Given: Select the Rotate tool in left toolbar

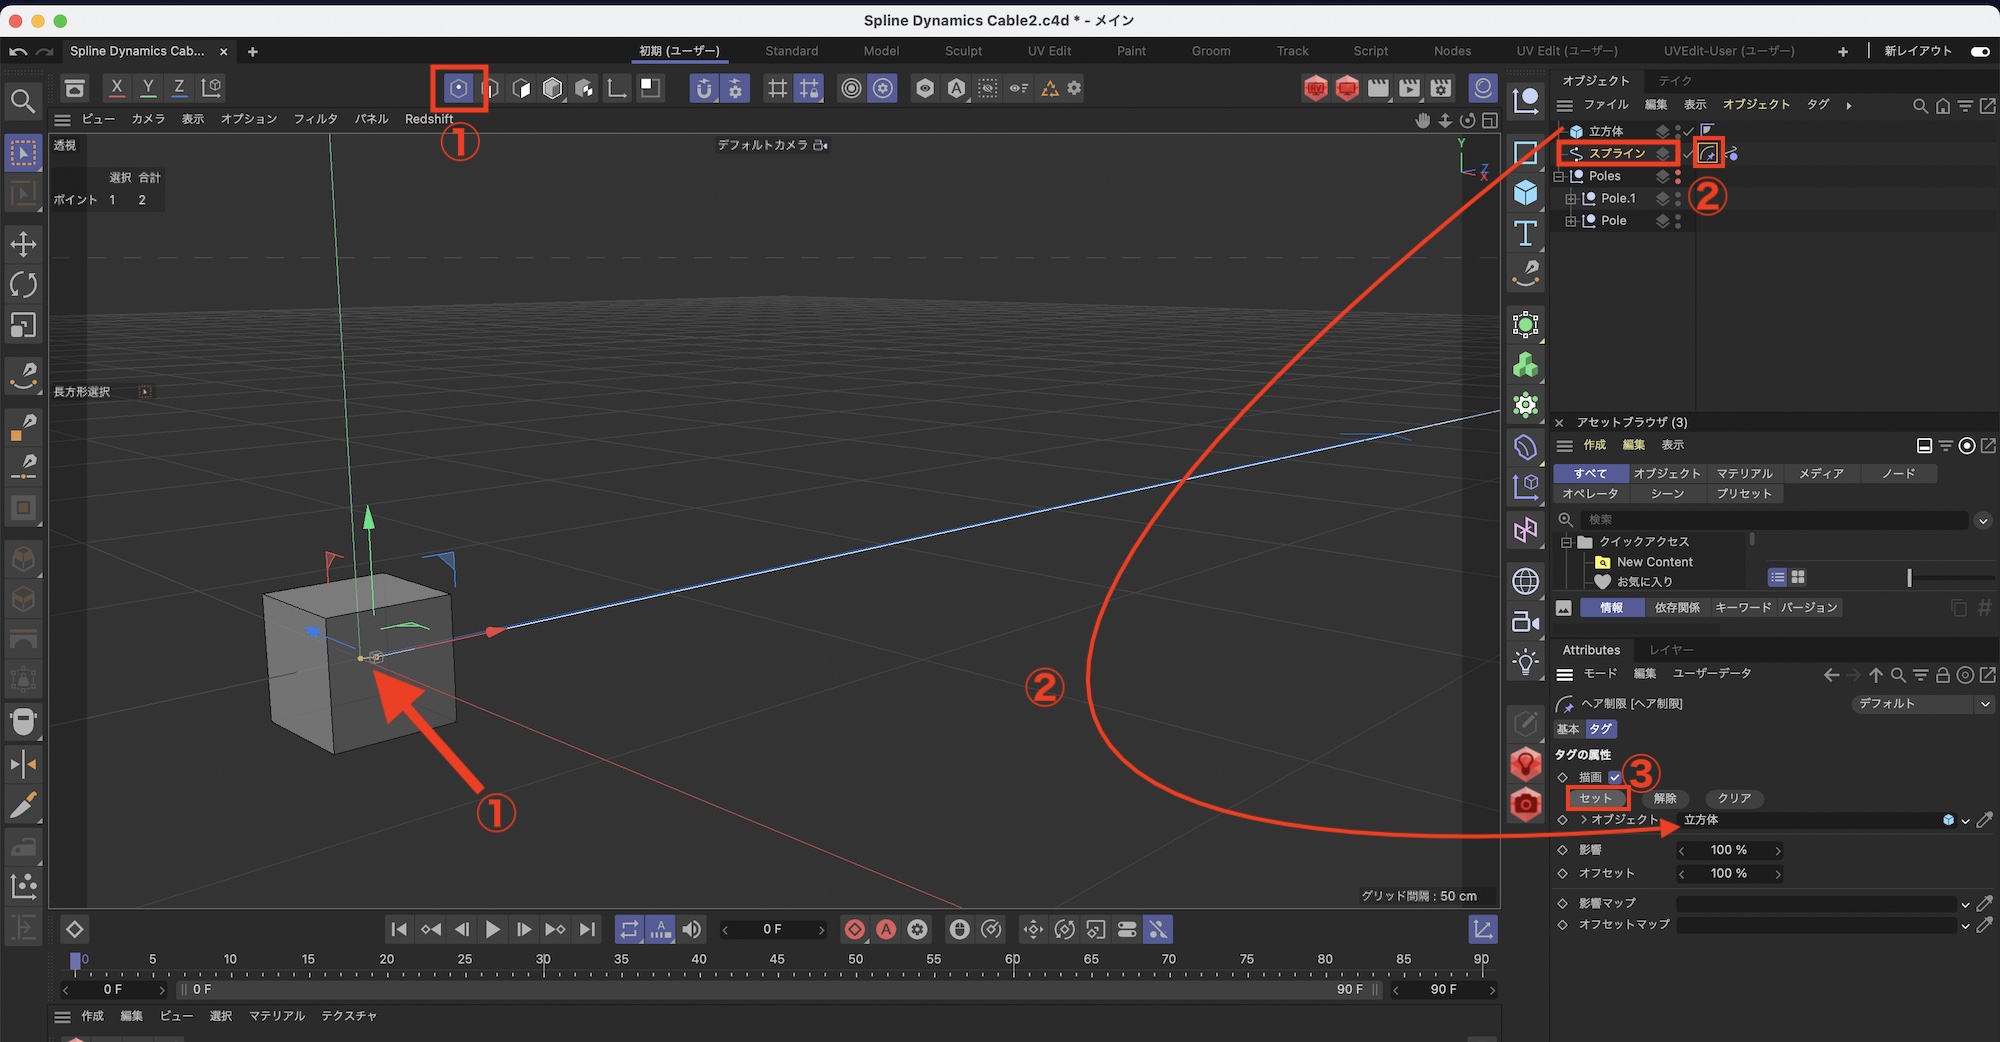Looking at the screenshot, I should (23, 285).
